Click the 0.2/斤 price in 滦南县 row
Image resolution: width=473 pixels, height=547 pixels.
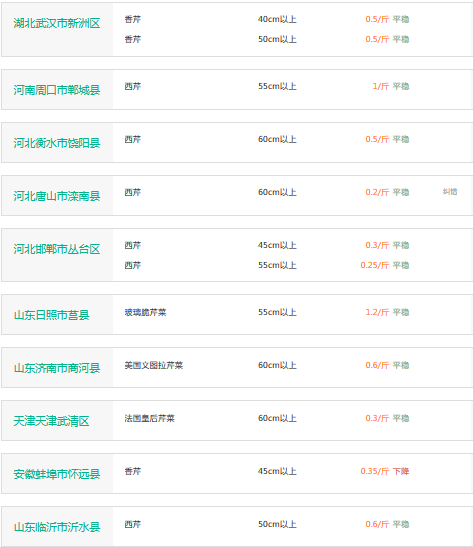(377, 192)
